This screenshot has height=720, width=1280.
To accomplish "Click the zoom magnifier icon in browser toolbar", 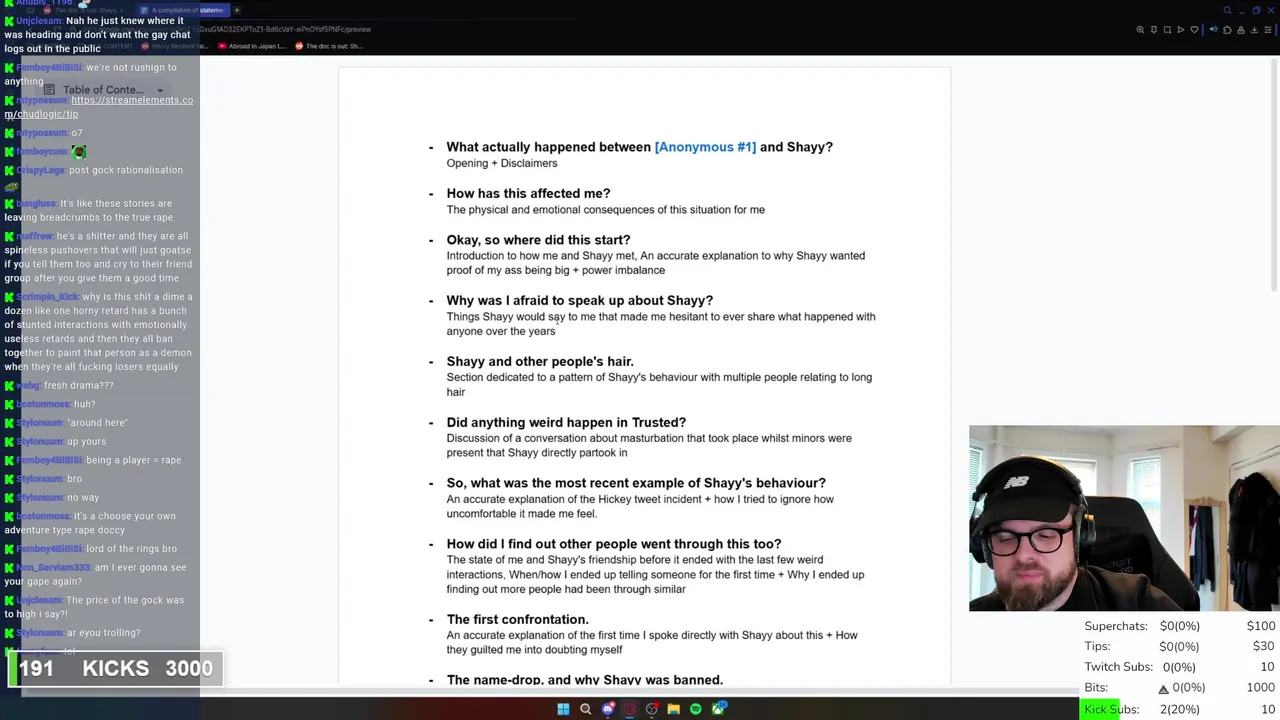I will tap(1140, 30).
